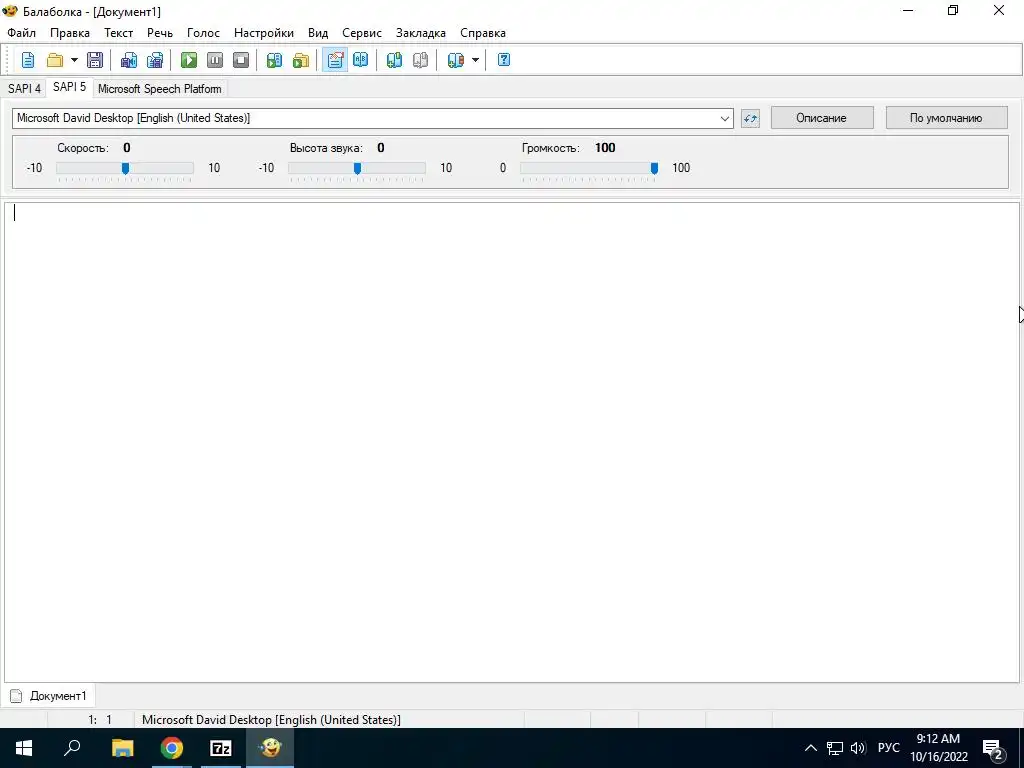Click the status bar voice name text
Screen dimensions: 1024x768
[271, 720]
